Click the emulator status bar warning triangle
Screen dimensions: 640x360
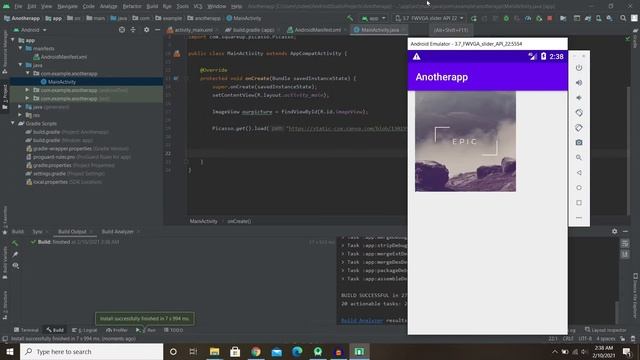[x=416, y=56]
